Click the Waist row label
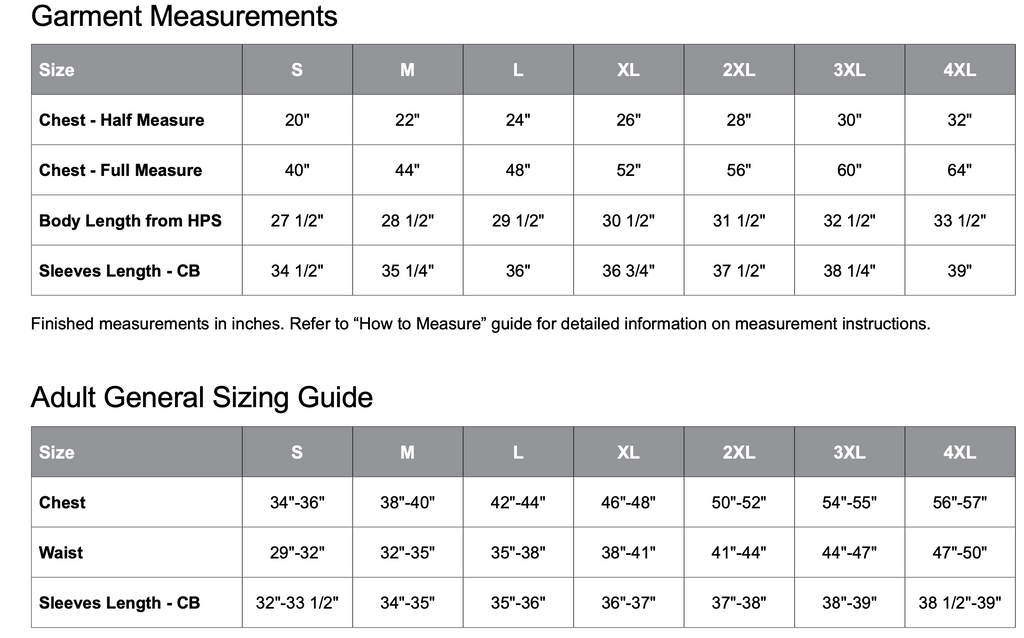The height and width of the screenshot is (638, 1024). click(x=61, y=553)
